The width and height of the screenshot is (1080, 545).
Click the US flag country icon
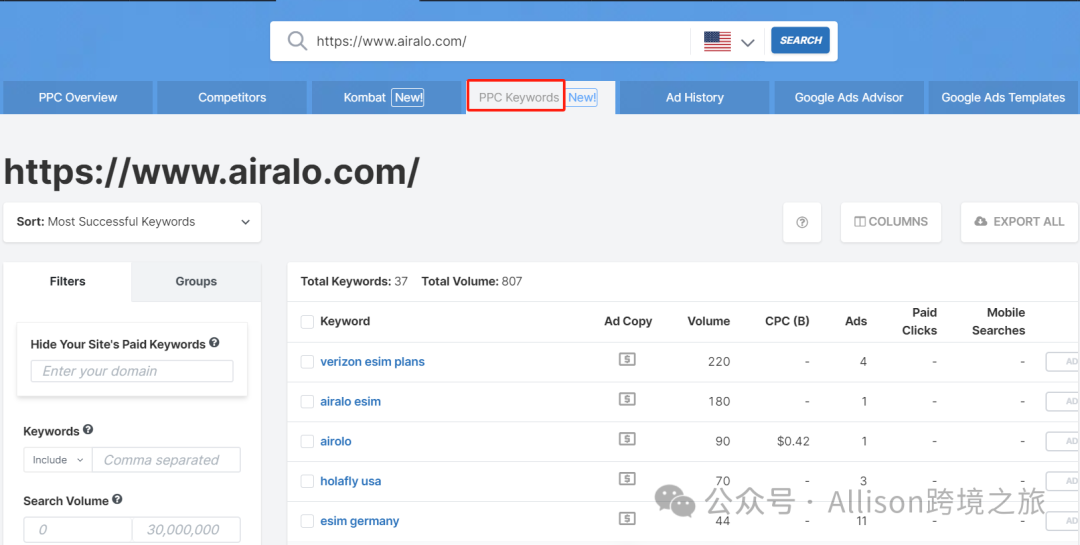[717, 41]
